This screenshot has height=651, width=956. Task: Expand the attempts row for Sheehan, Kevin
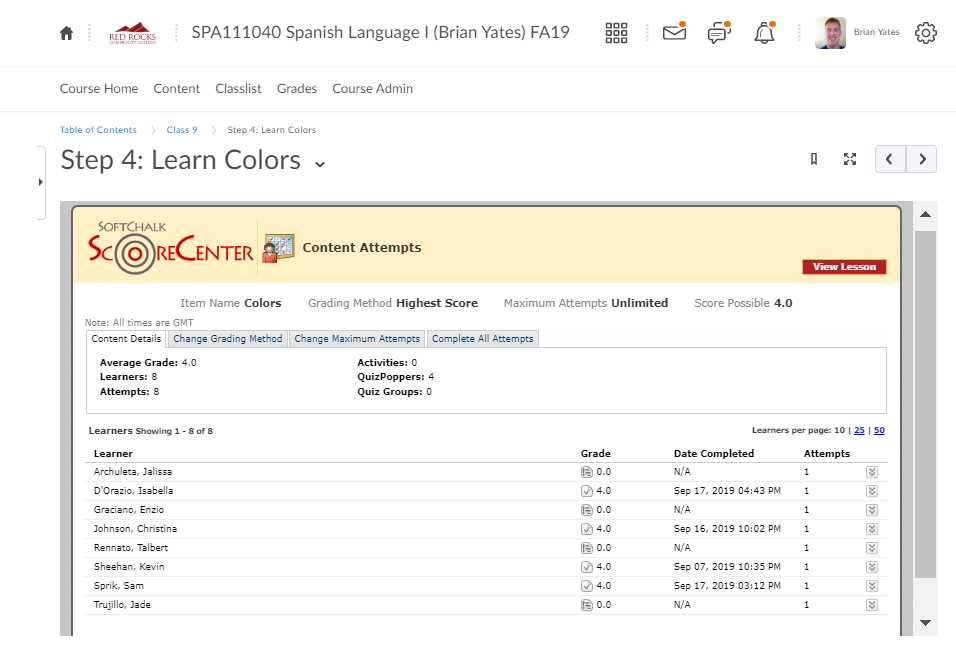coord(871,567)
